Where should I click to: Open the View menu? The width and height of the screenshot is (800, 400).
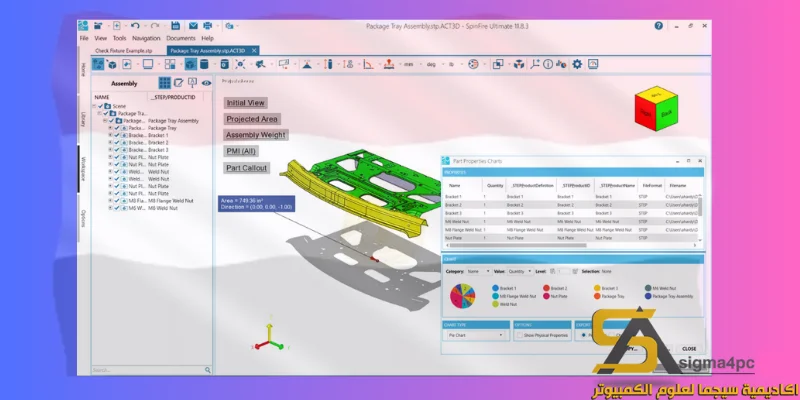point(101,38)
